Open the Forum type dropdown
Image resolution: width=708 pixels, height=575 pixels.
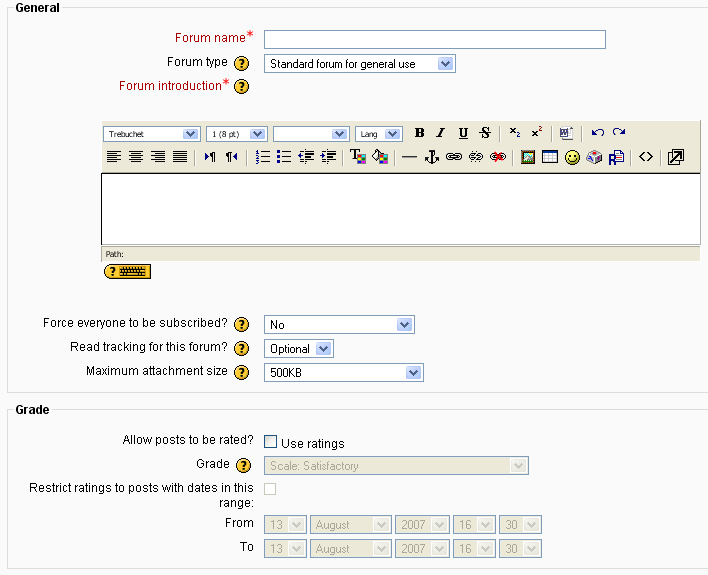tap(360, 64)
